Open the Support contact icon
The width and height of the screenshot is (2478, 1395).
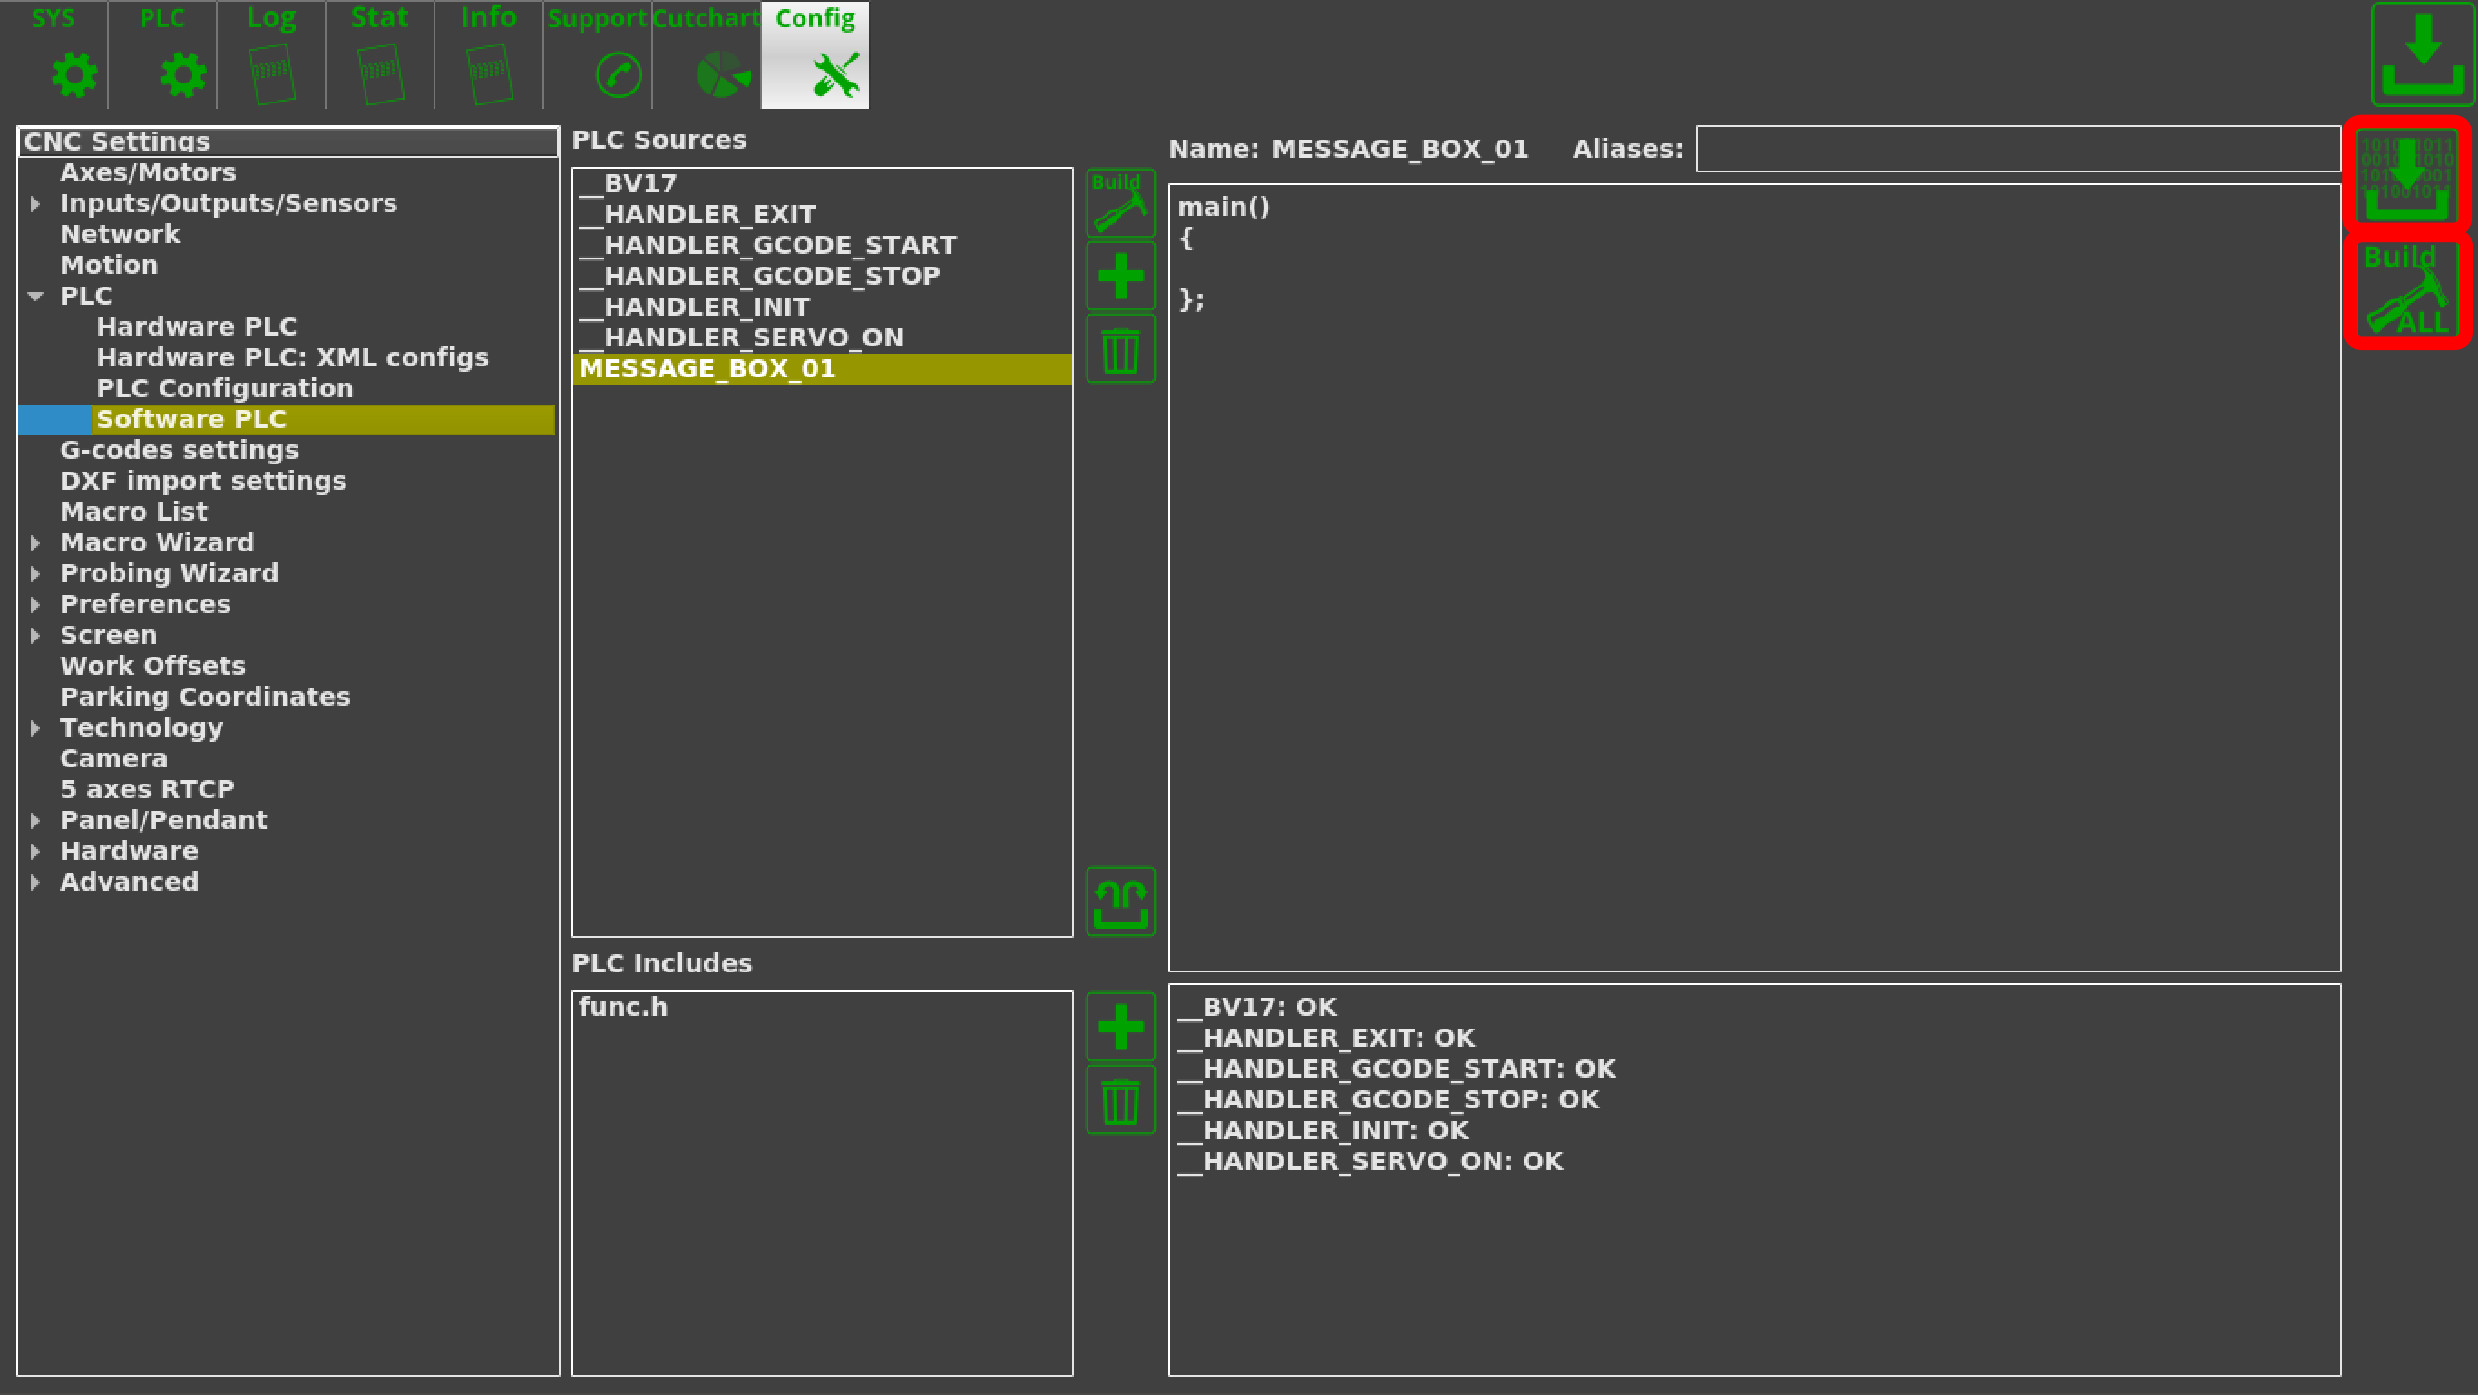616,71
